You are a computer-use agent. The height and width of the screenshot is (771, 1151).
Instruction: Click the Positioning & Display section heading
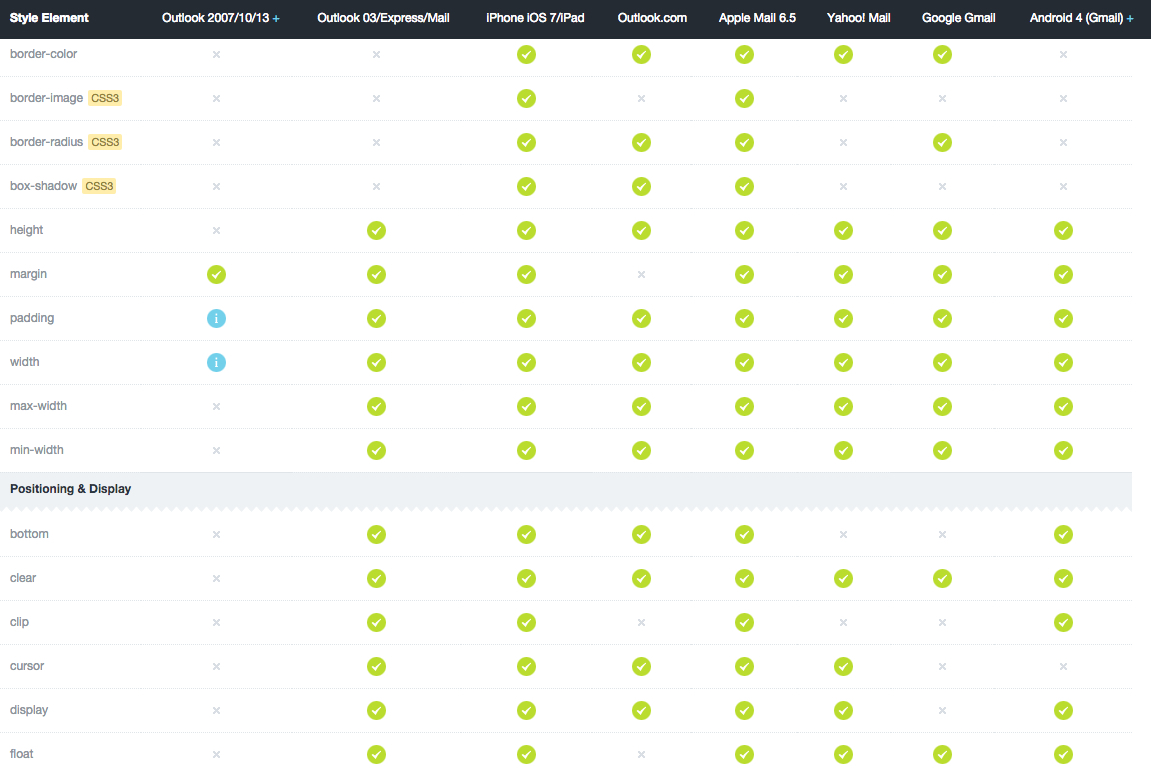pyautogui.click(x=70, y=489)
